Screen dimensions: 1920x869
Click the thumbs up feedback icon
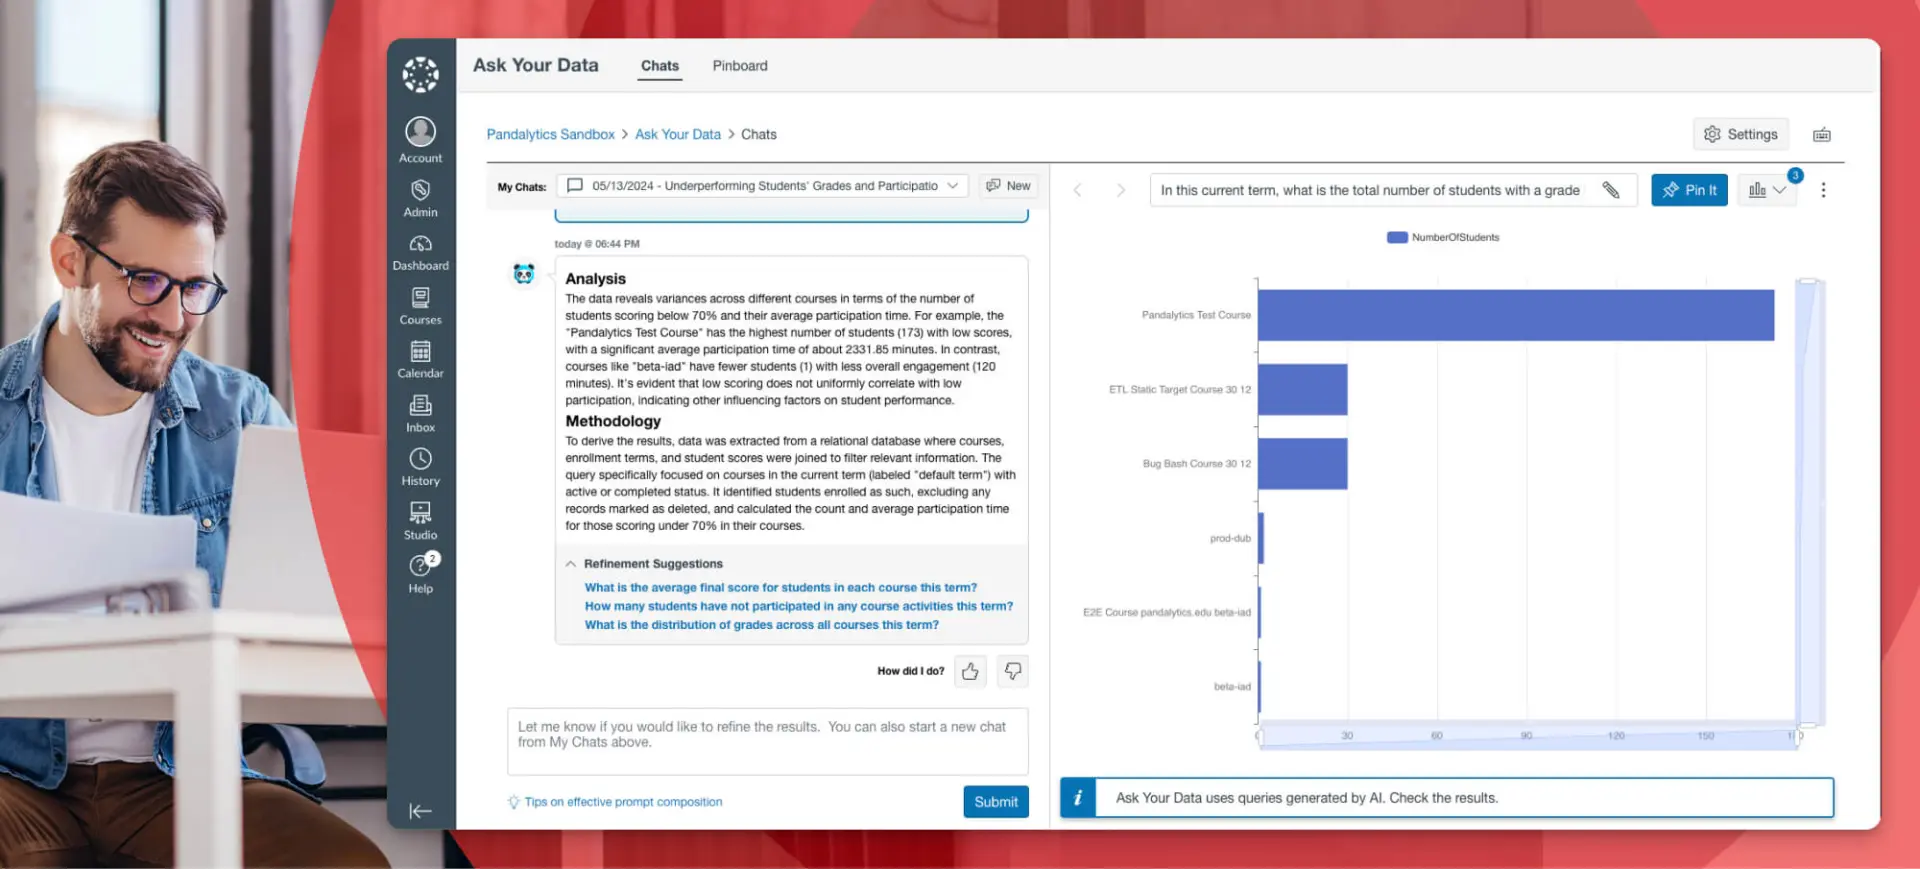(x=970, y=672)
